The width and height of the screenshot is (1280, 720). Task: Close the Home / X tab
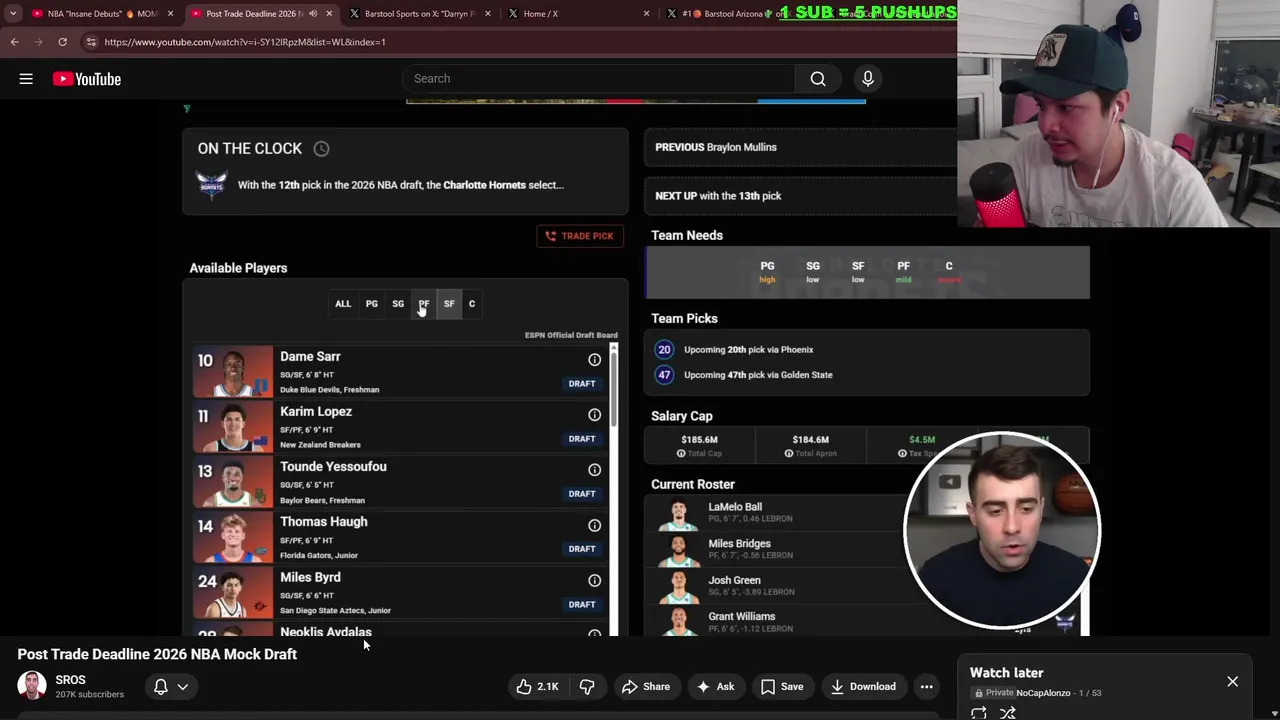coord(646,14)
